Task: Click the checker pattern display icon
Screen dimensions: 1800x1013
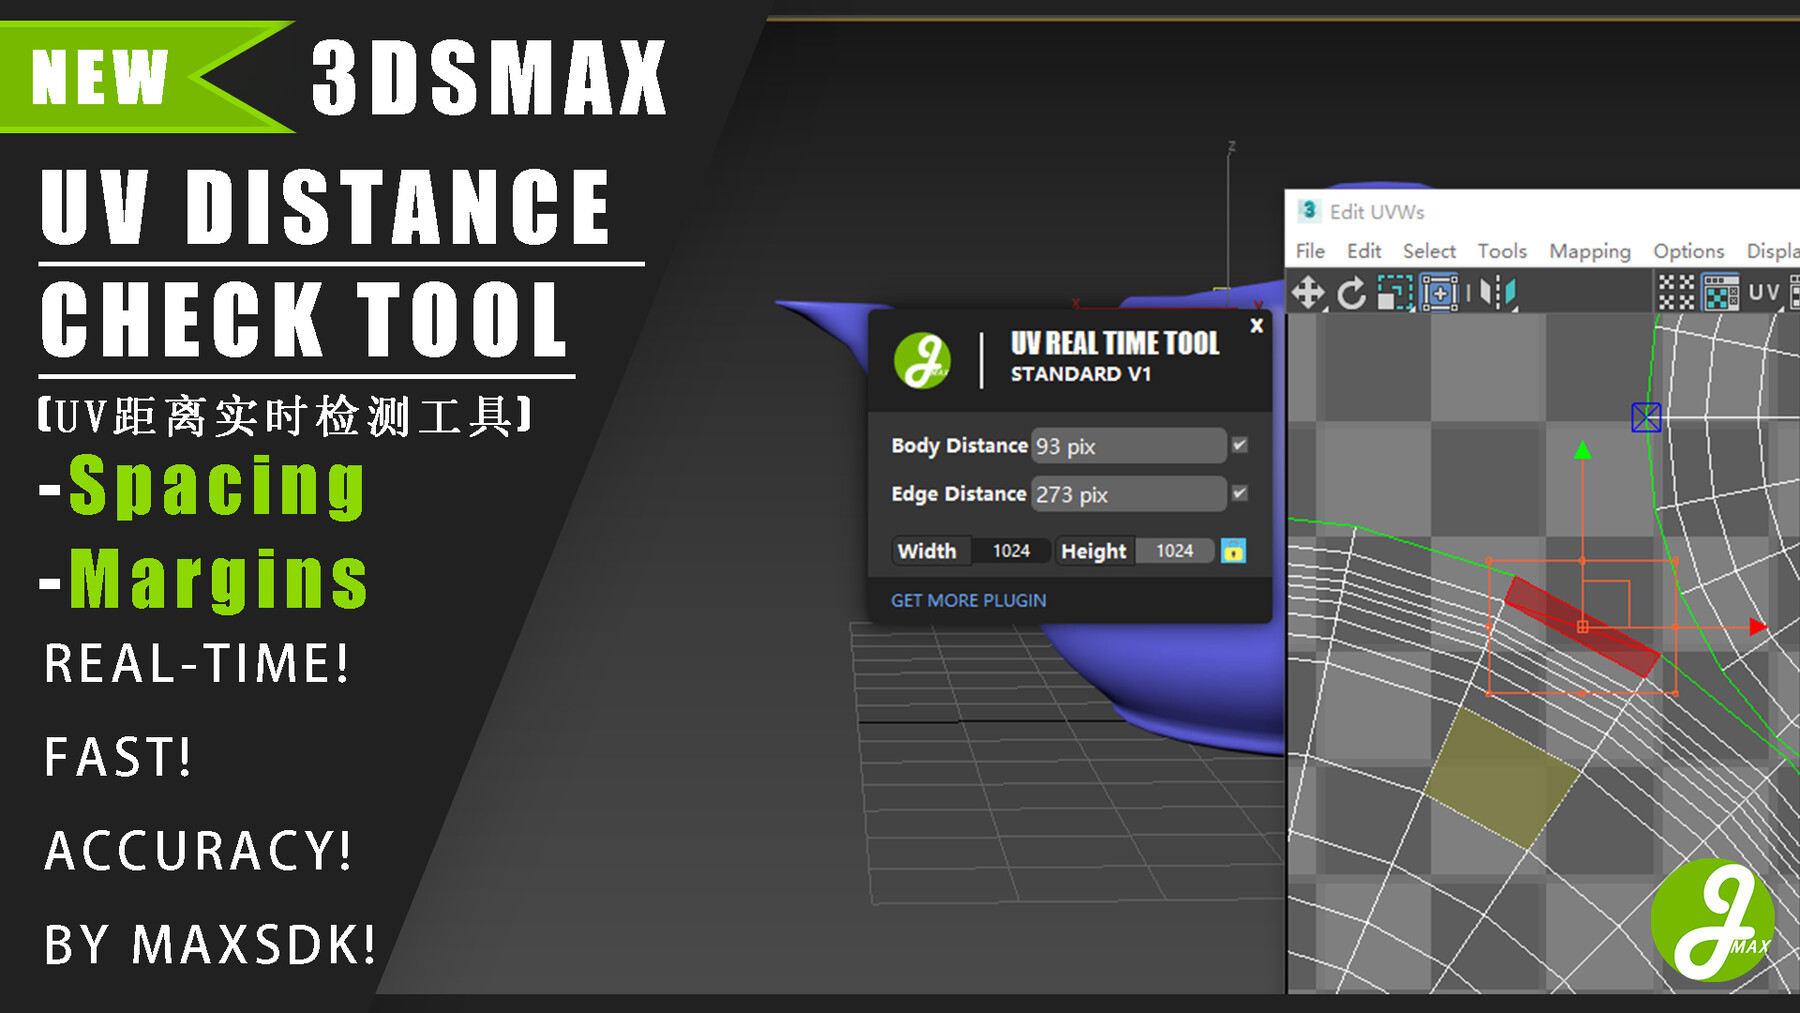Action: click(x=1677, y=292)
